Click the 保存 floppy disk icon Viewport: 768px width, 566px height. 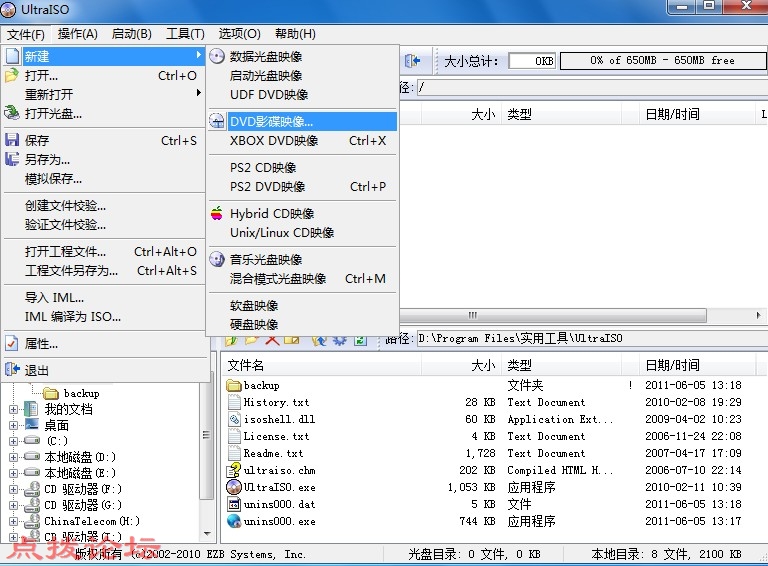pos(12,140)
